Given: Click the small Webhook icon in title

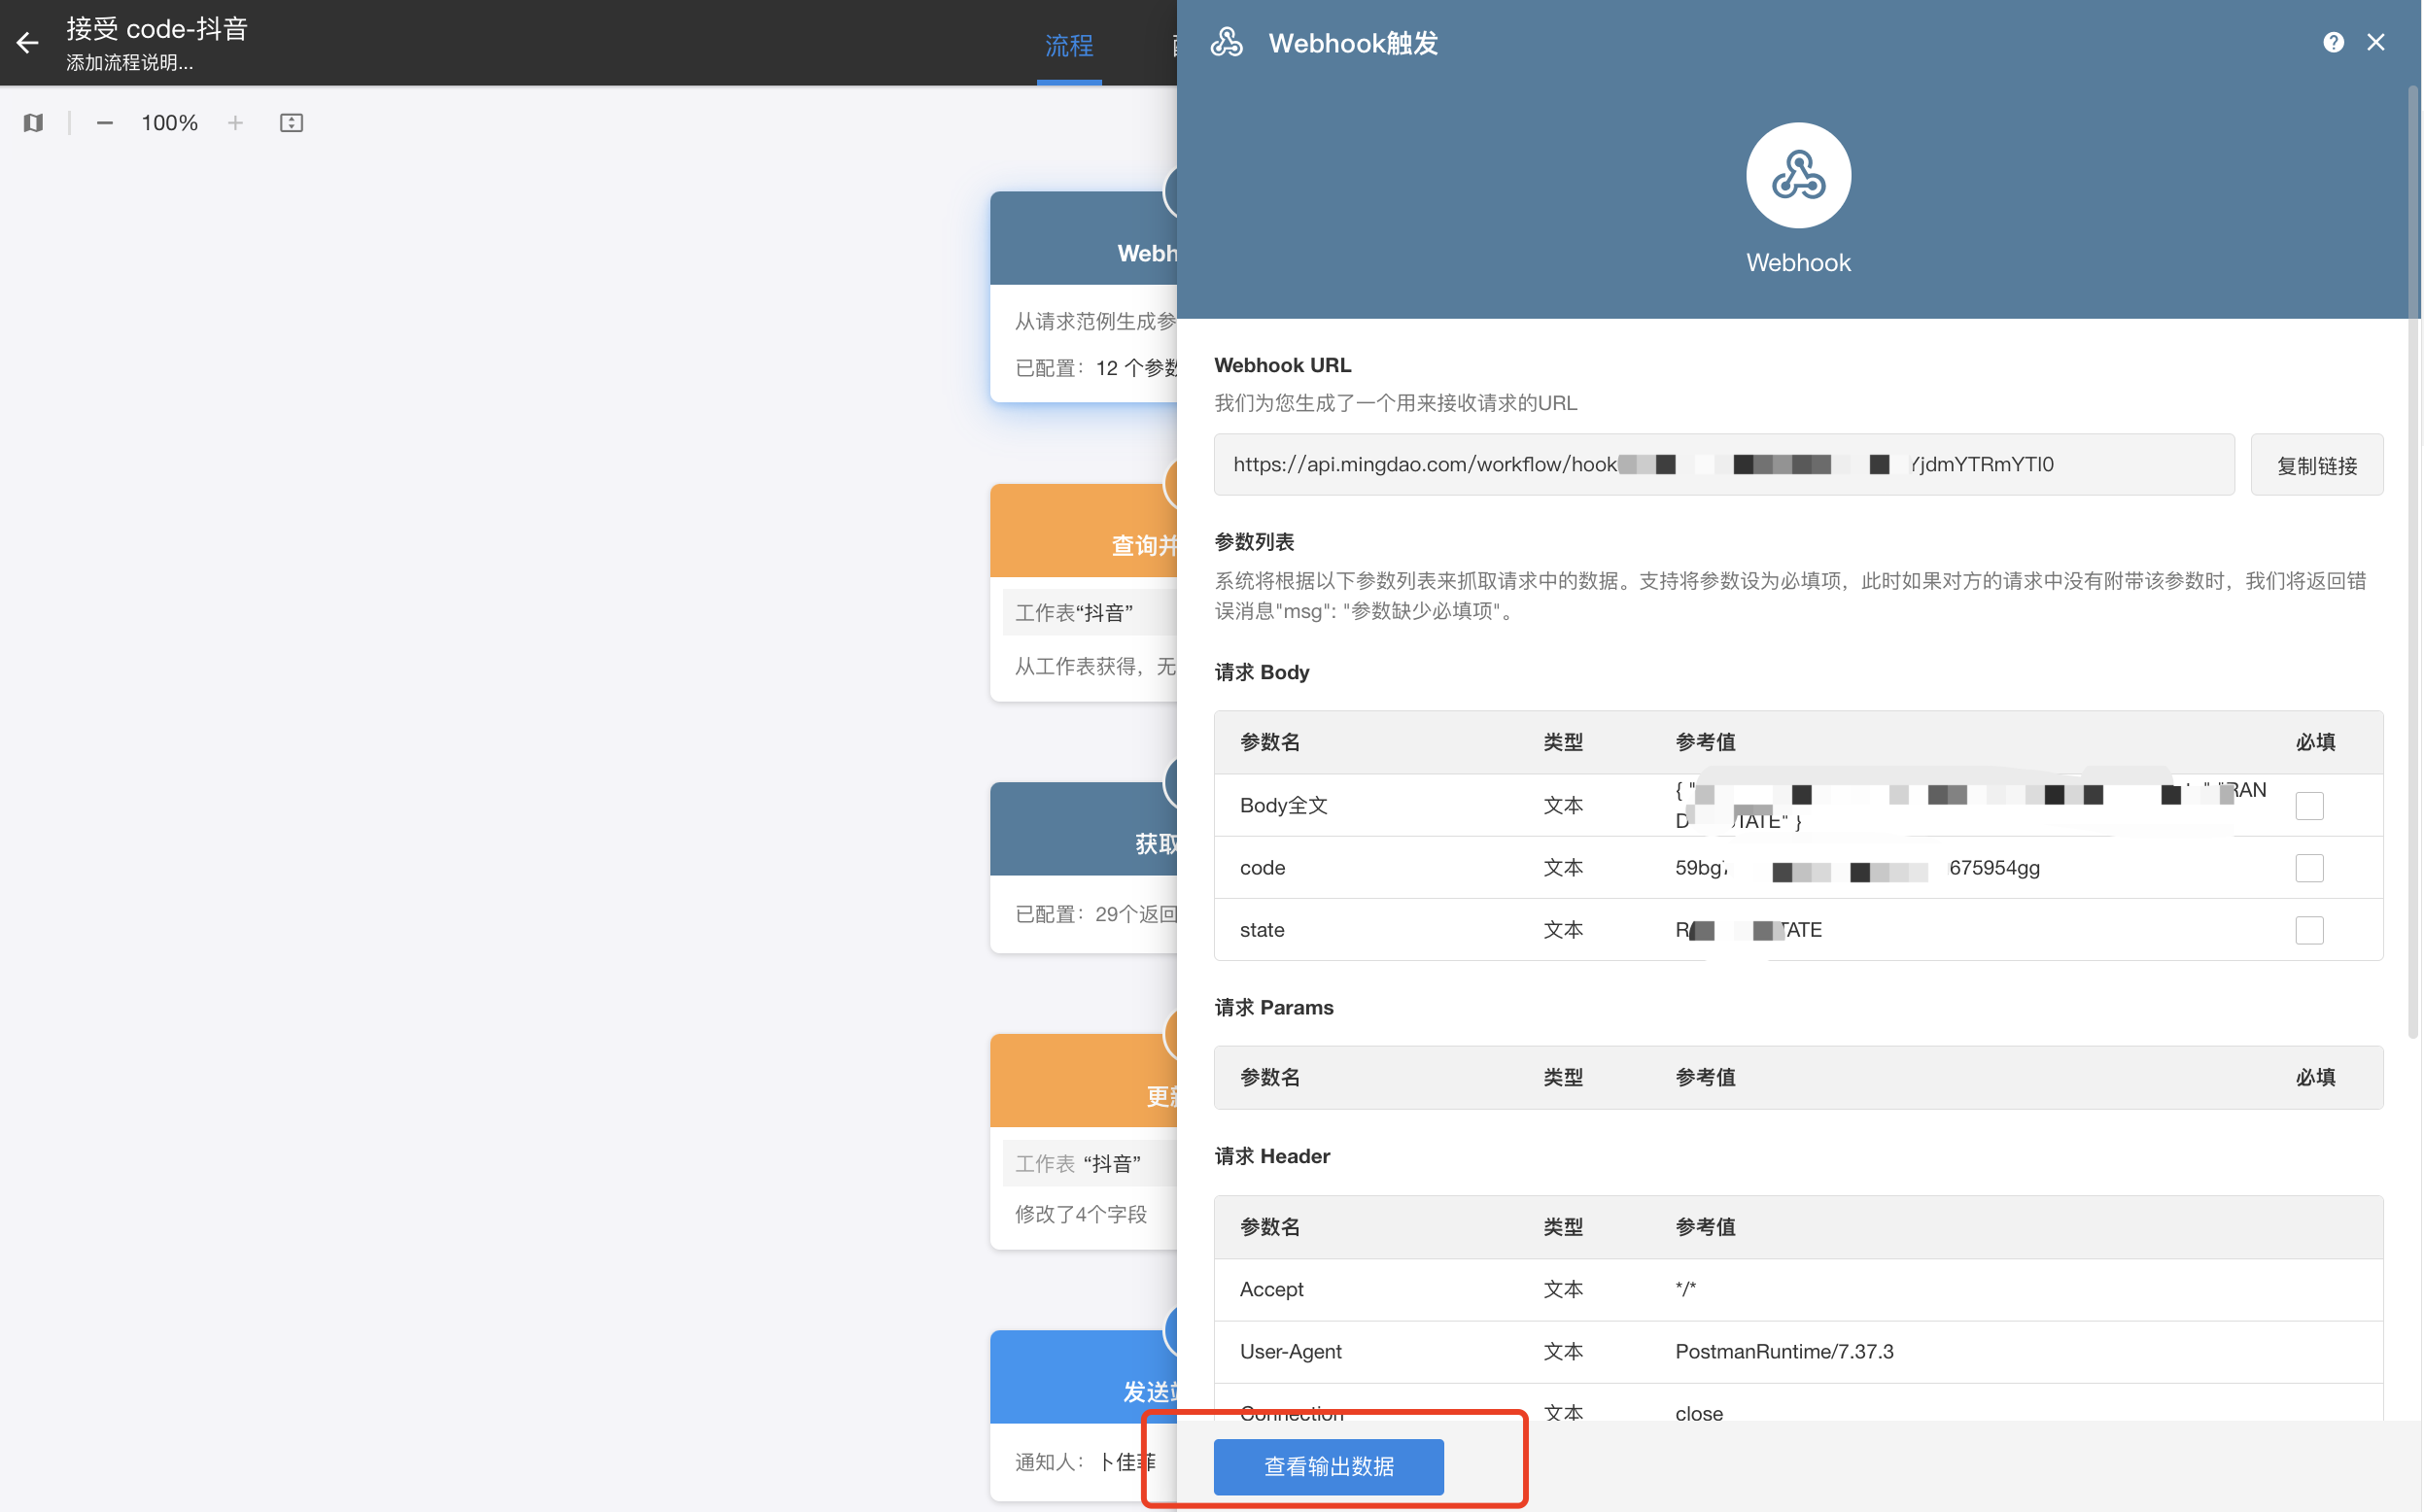Looking at the screenshot, I should coord(1226,43).
